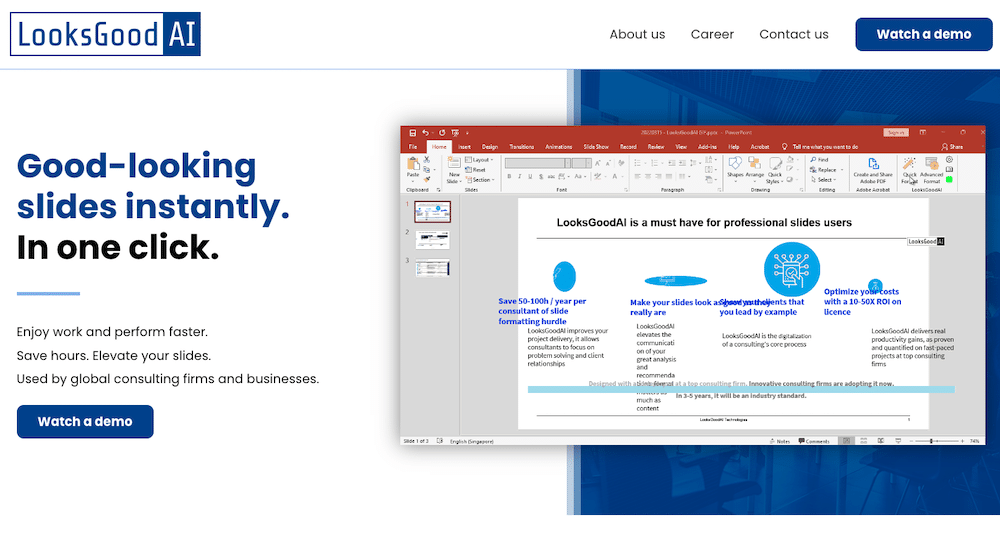Switch to the Design ribbon tab

(490, 147)
